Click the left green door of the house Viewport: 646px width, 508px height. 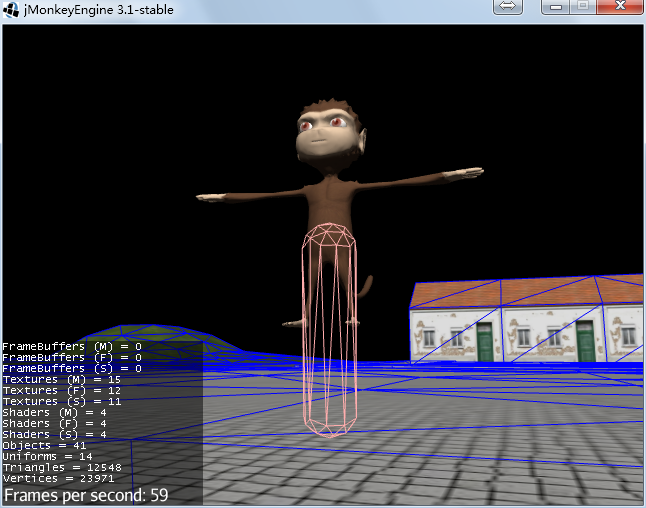click(x=486, y=342)
